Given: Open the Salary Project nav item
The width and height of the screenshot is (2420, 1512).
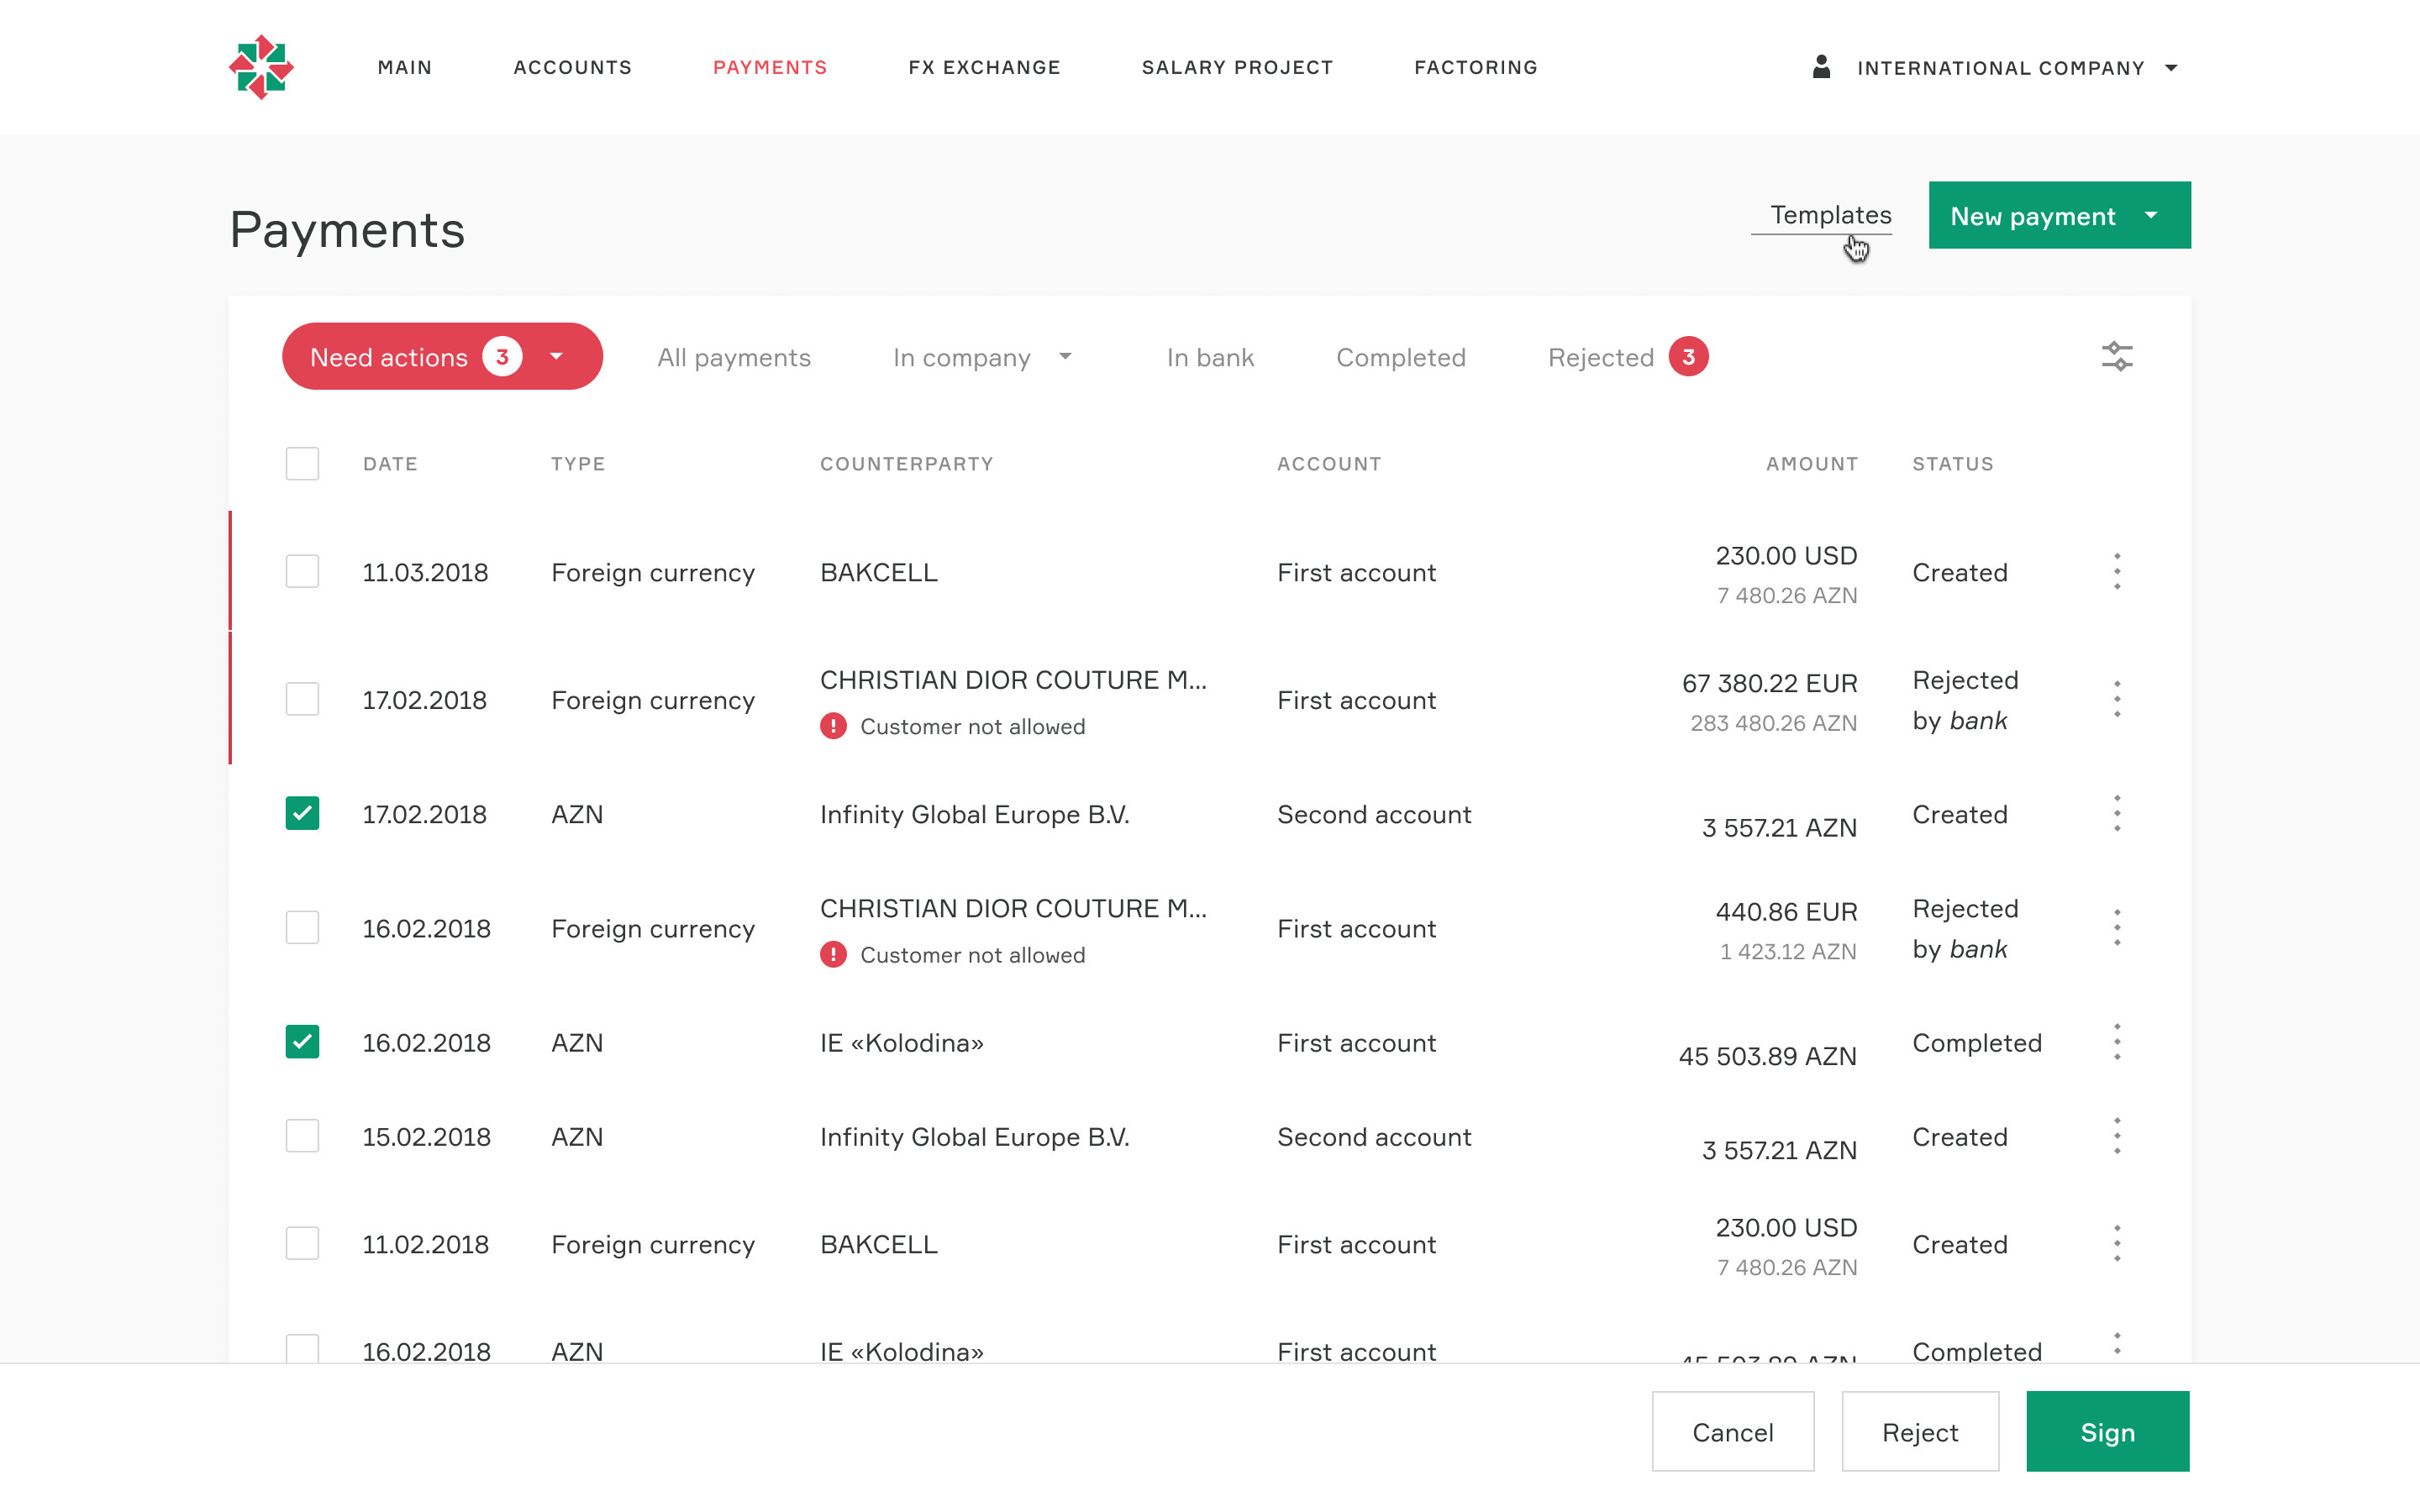Looking at the screenshot, I should [1238, 67].
